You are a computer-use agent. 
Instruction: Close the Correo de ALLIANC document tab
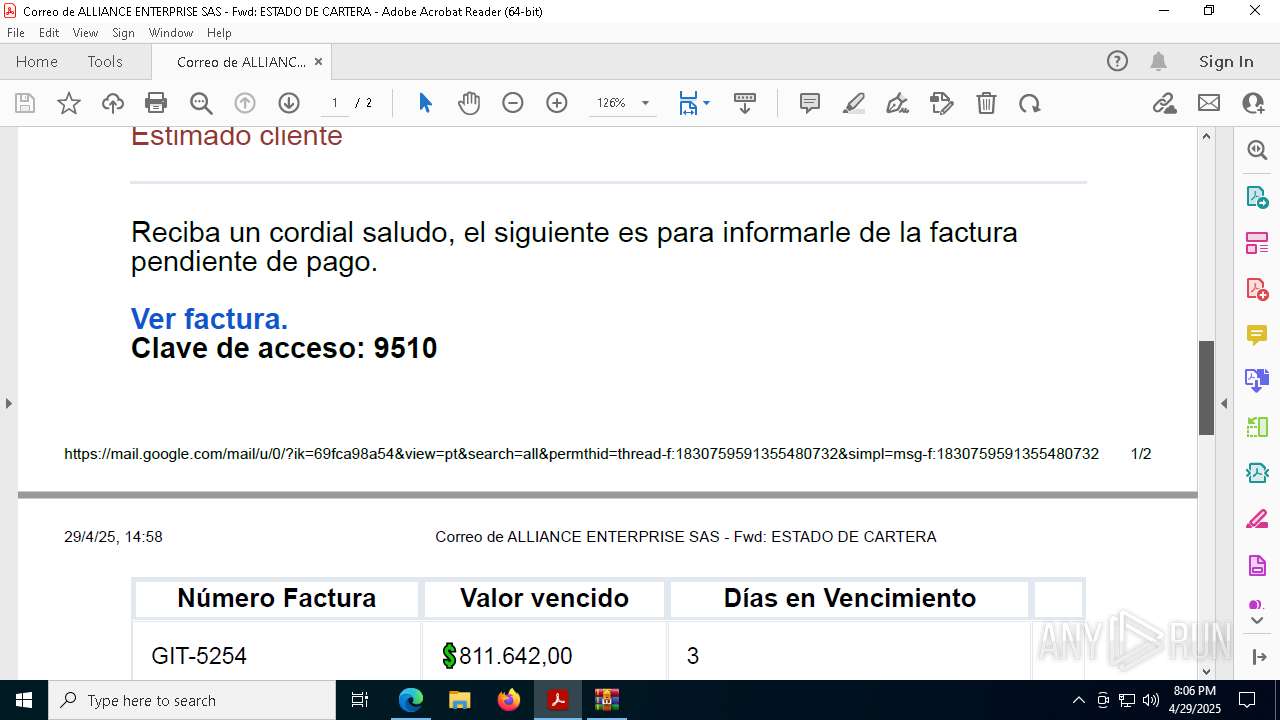[318, 62]
